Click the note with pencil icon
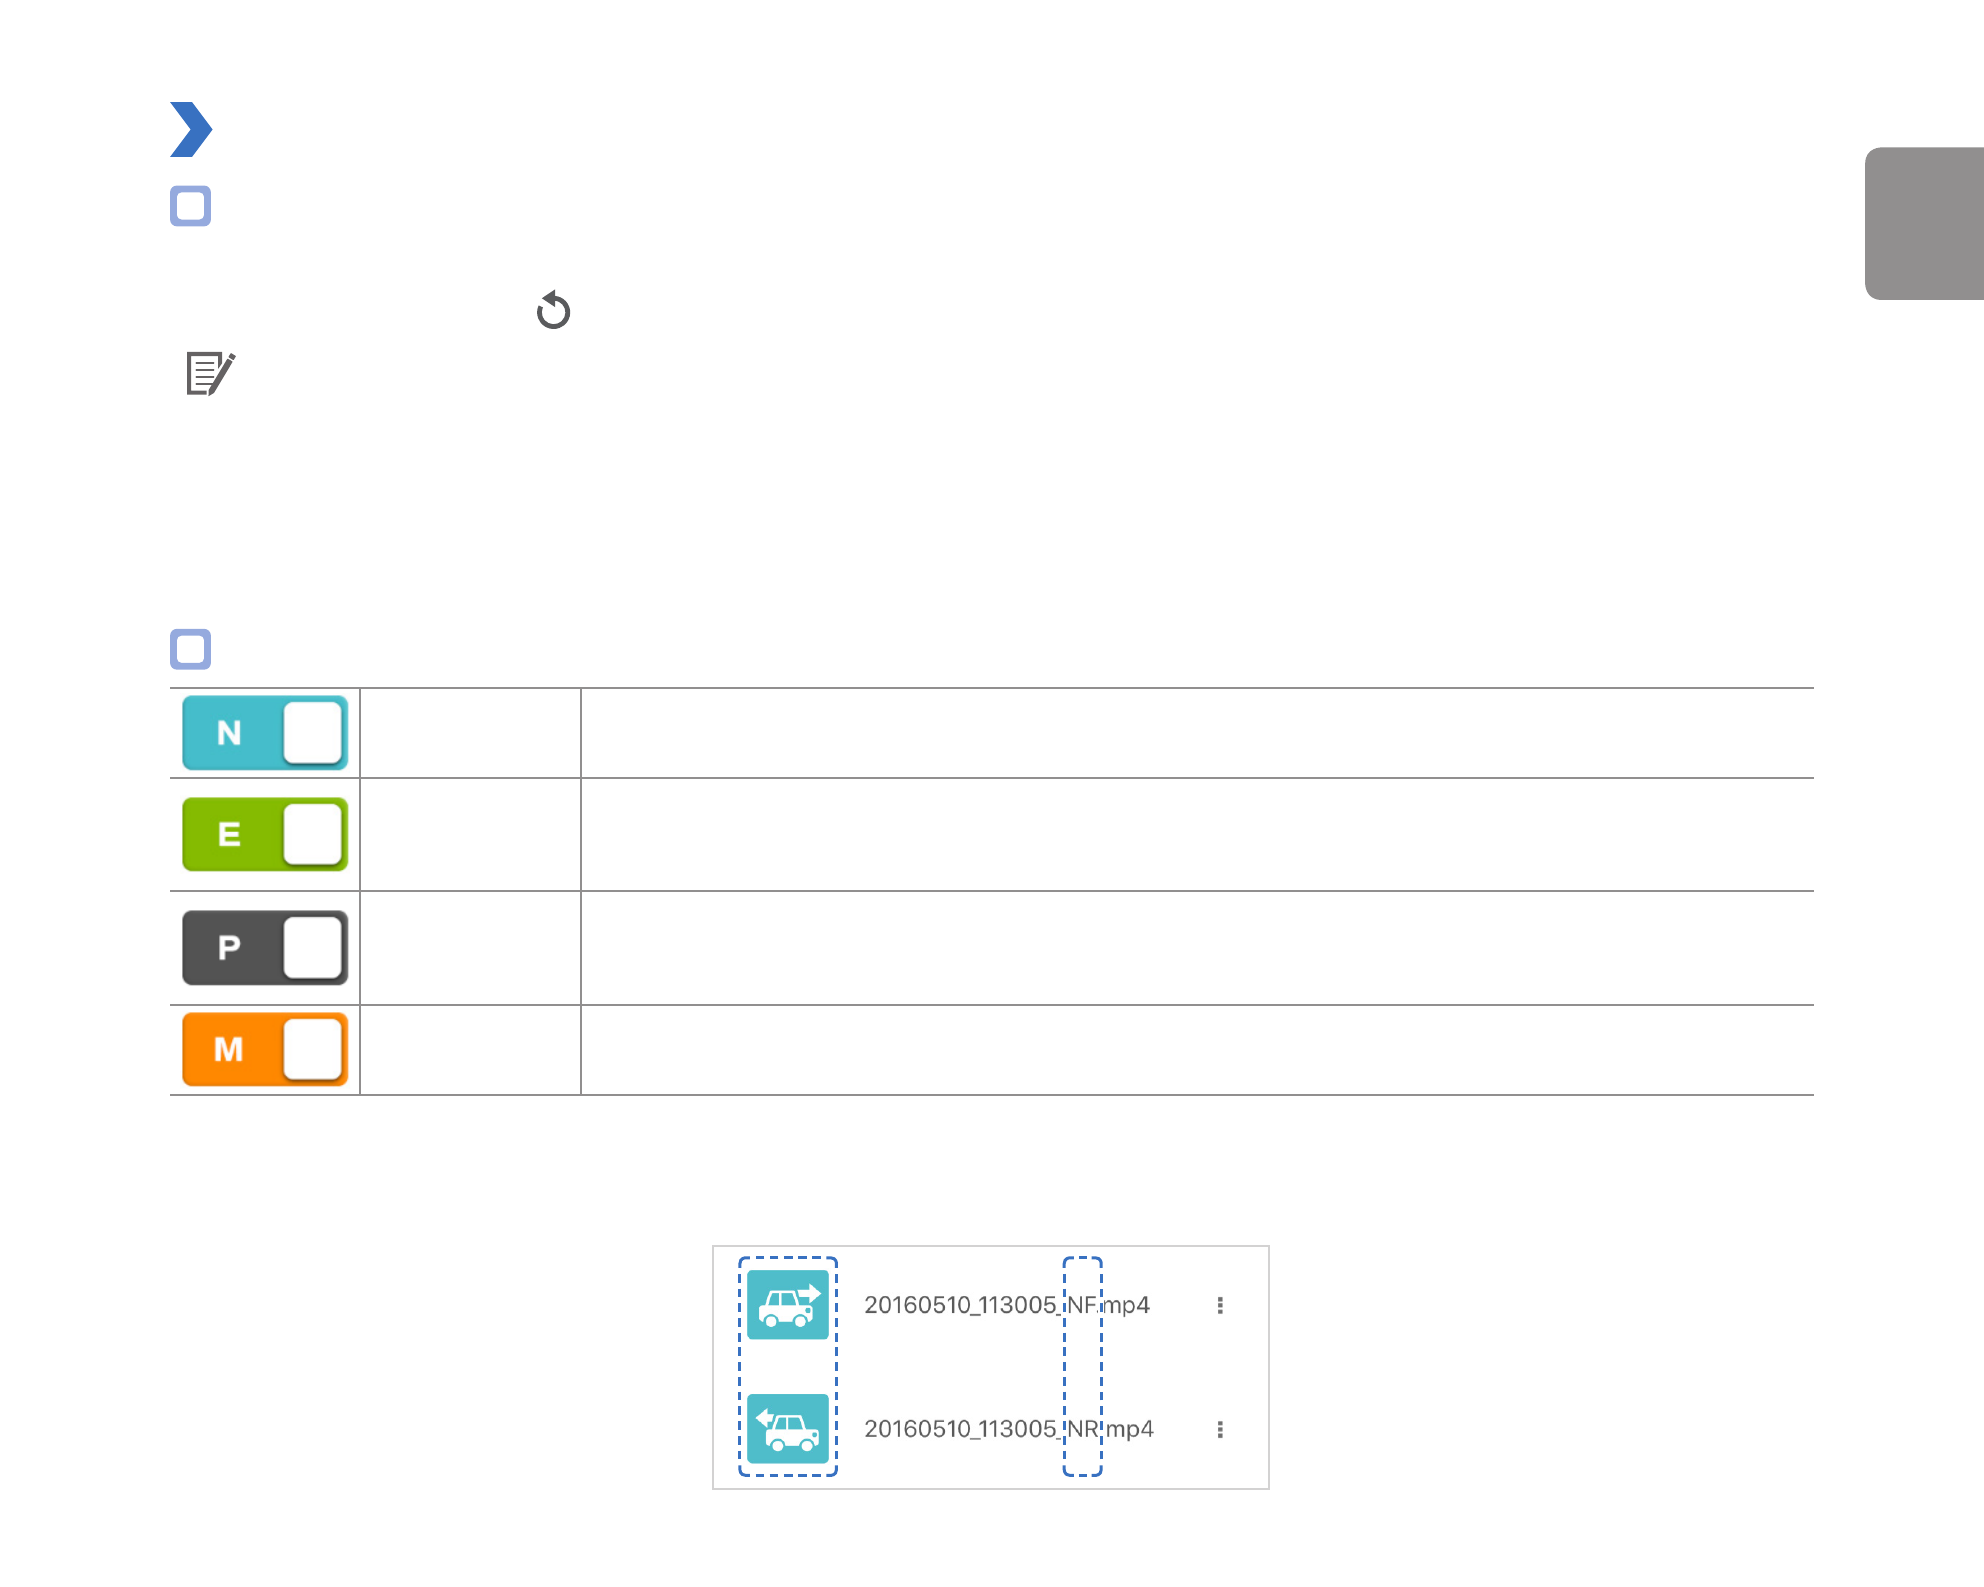This screenshot has width=1984, height=1587. tap(210, 373)
